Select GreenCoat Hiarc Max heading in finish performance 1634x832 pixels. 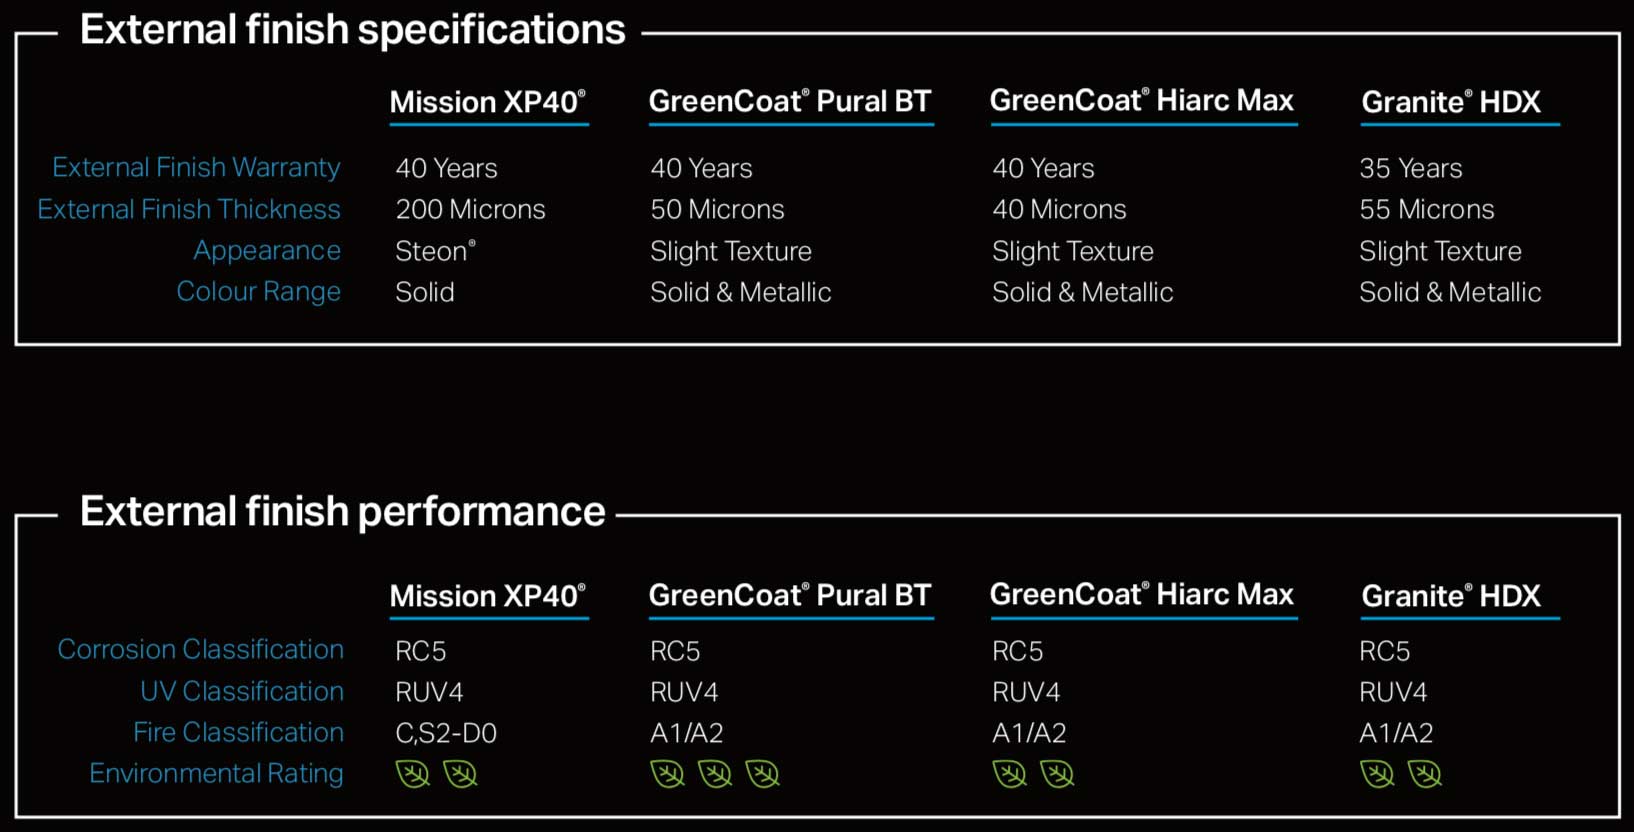[1142, 594]
